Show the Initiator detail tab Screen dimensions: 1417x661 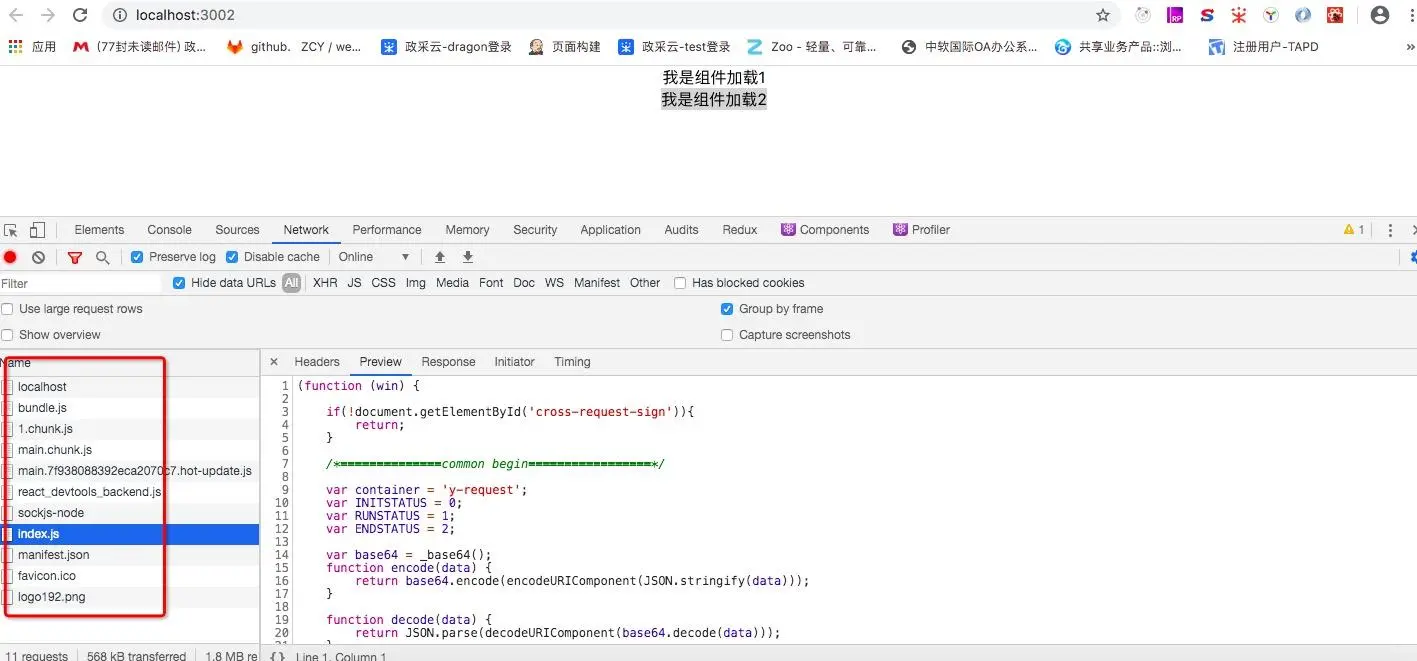click(x=514, y=362)
